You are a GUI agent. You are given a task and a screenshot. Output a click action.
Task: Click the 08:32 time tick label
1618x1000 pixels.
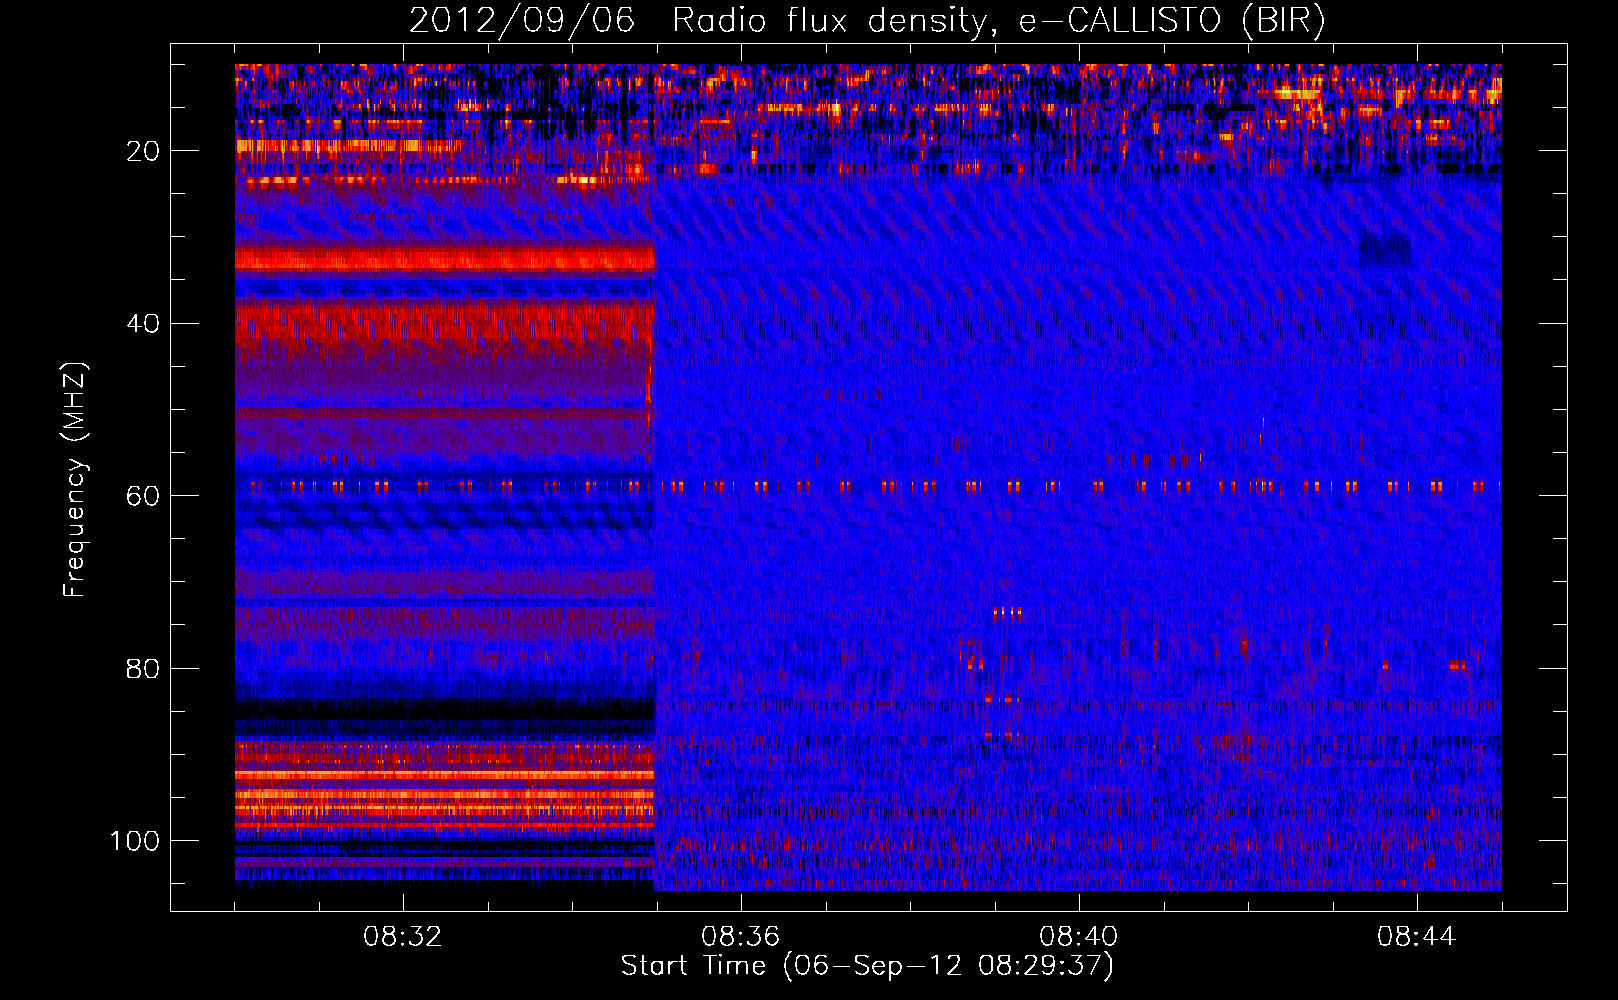point(402,937)
